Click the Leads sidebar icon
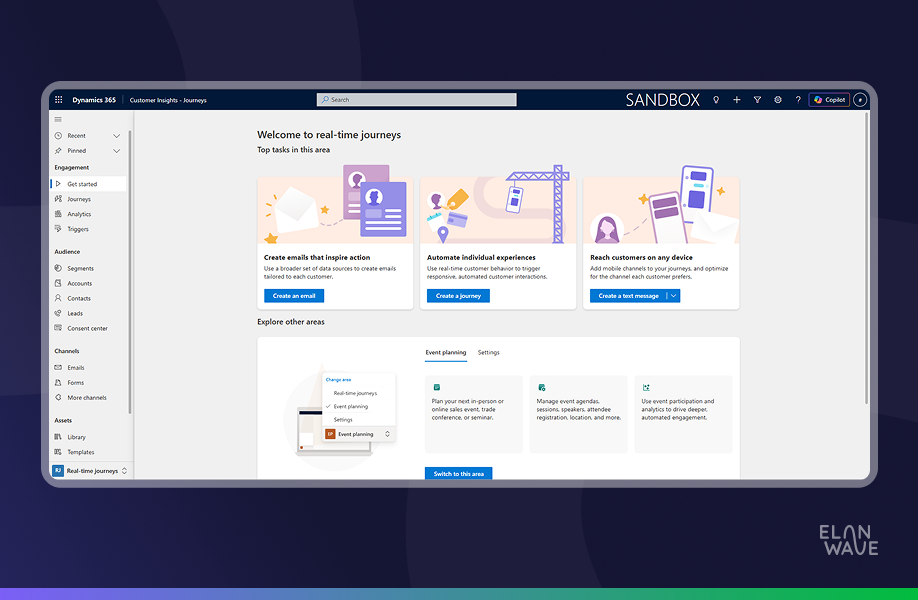 point(58,313)
